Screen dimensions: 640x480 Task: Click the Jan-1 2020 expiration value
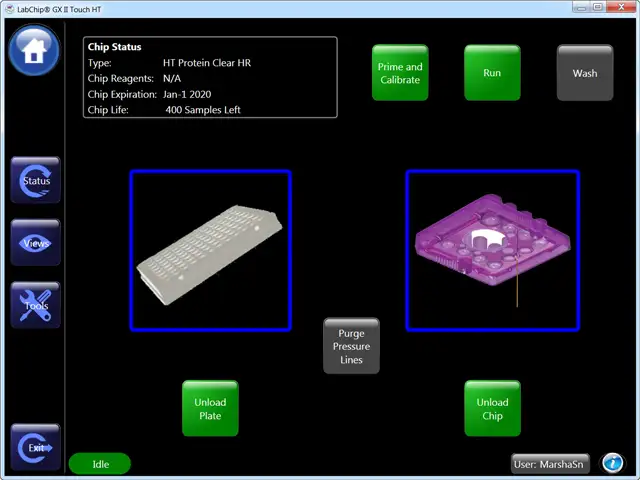[x=187, y=94]
